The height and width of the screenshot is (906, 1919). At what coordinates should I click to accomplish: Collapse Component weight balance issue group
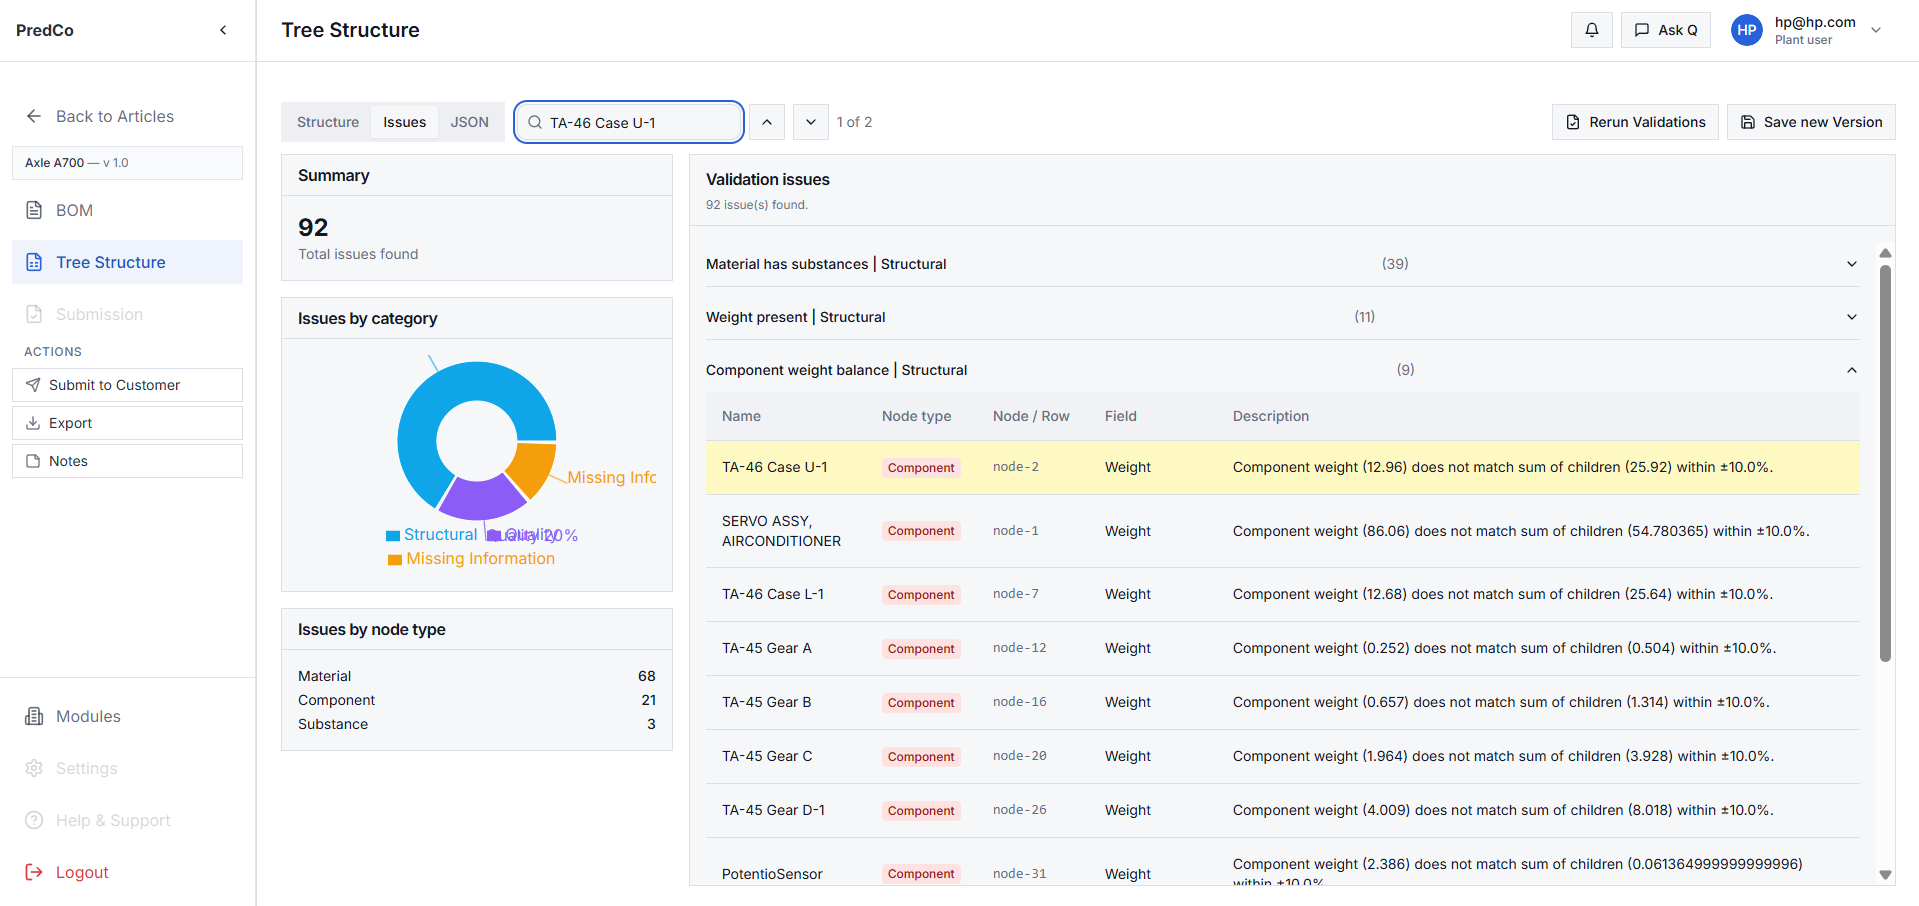point(1852,370)
